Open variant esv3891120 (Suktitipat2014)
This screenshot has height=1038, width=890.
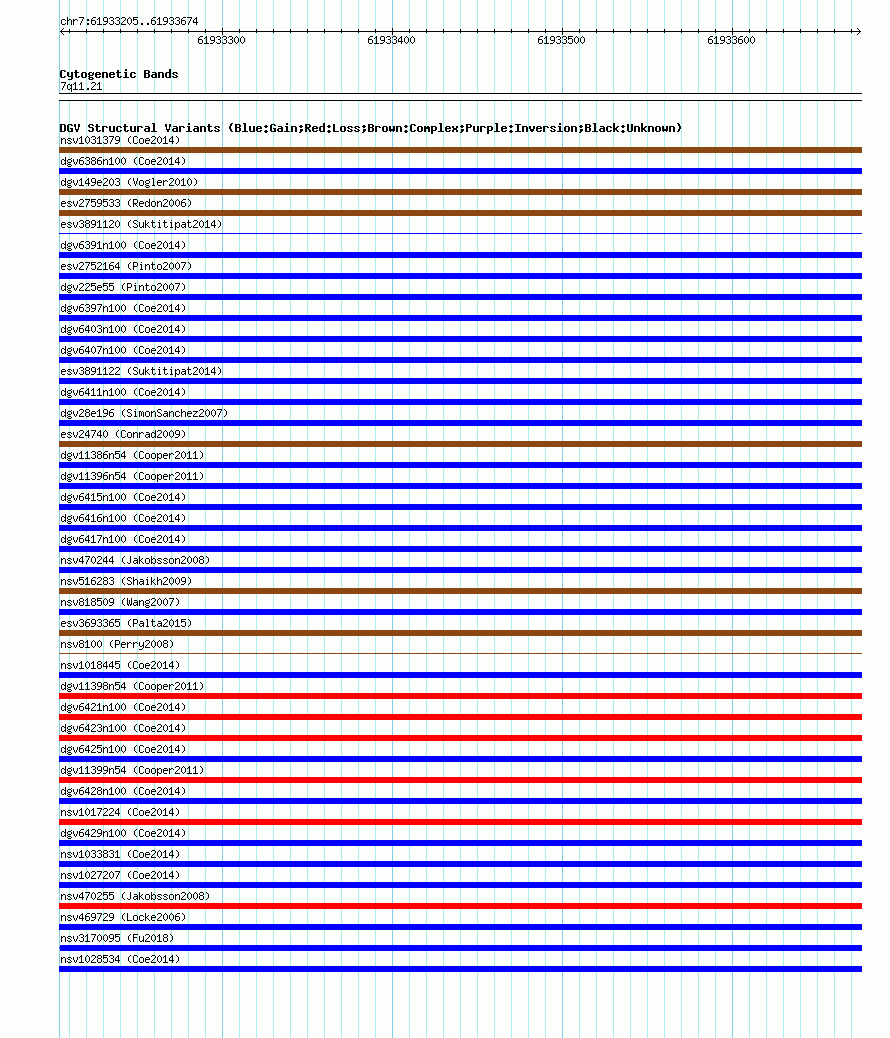point(141,224)
